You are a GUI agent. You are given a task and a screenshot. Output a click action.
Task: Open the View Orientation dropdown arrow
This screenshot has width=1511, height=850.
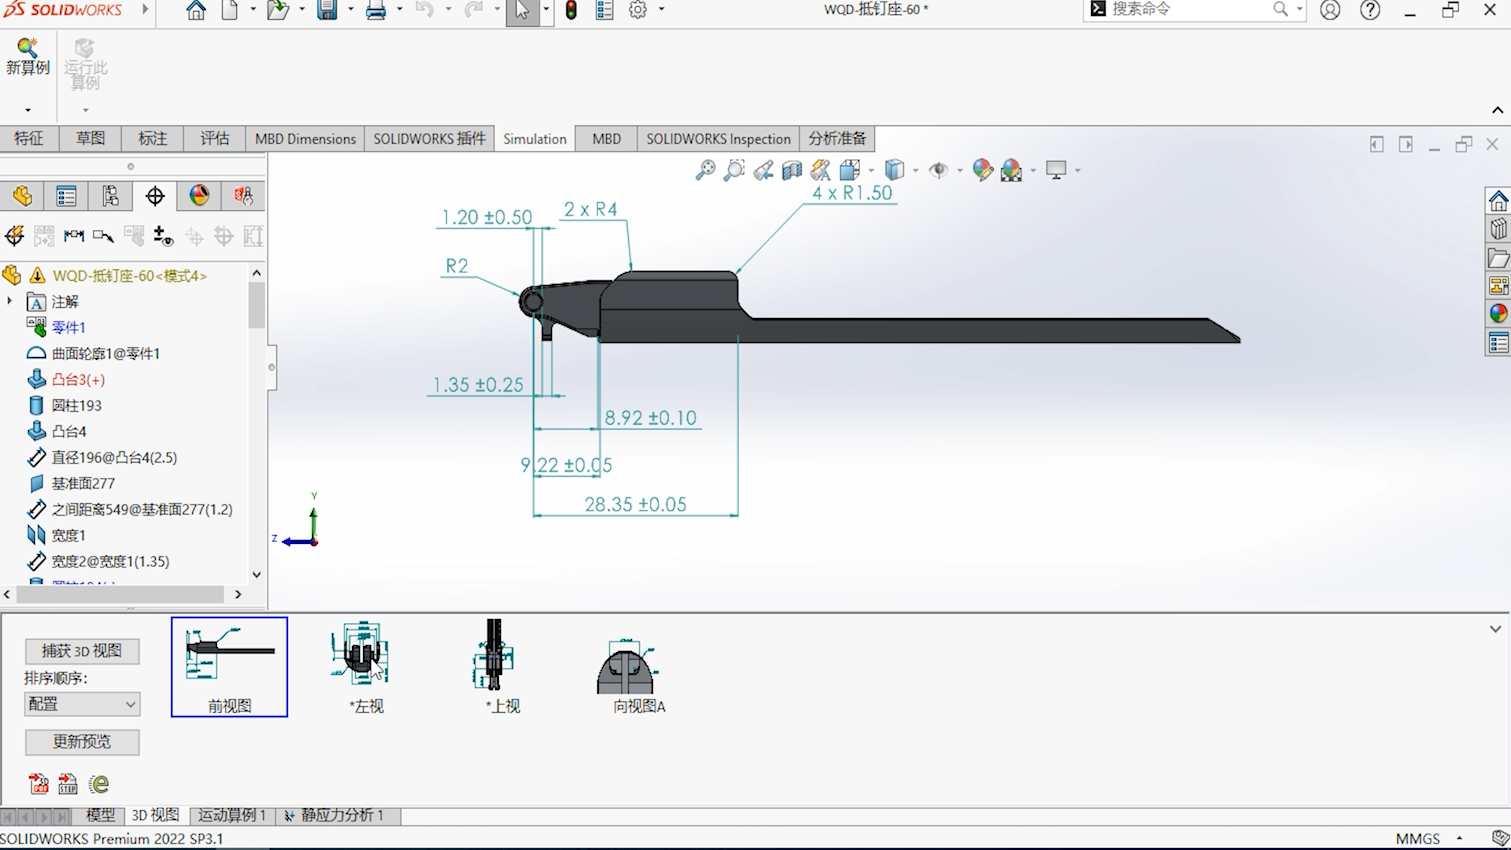(x=871, y=170)
